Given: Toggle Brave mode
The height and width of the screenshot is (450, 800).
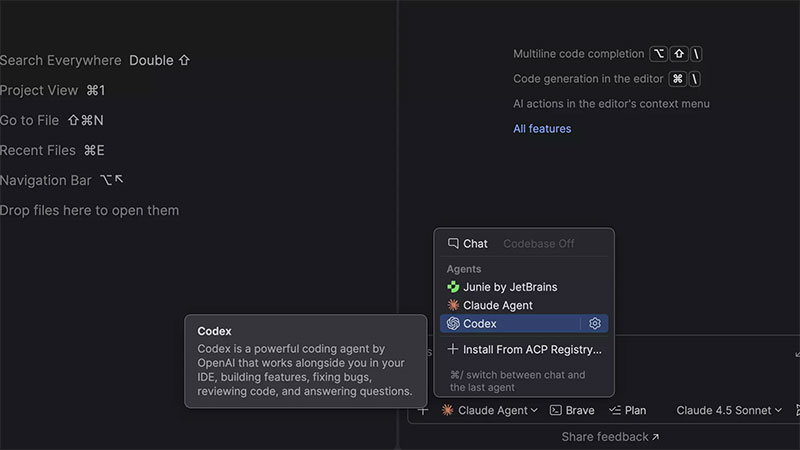Looking at the screenshot, I should click(571, 410).
